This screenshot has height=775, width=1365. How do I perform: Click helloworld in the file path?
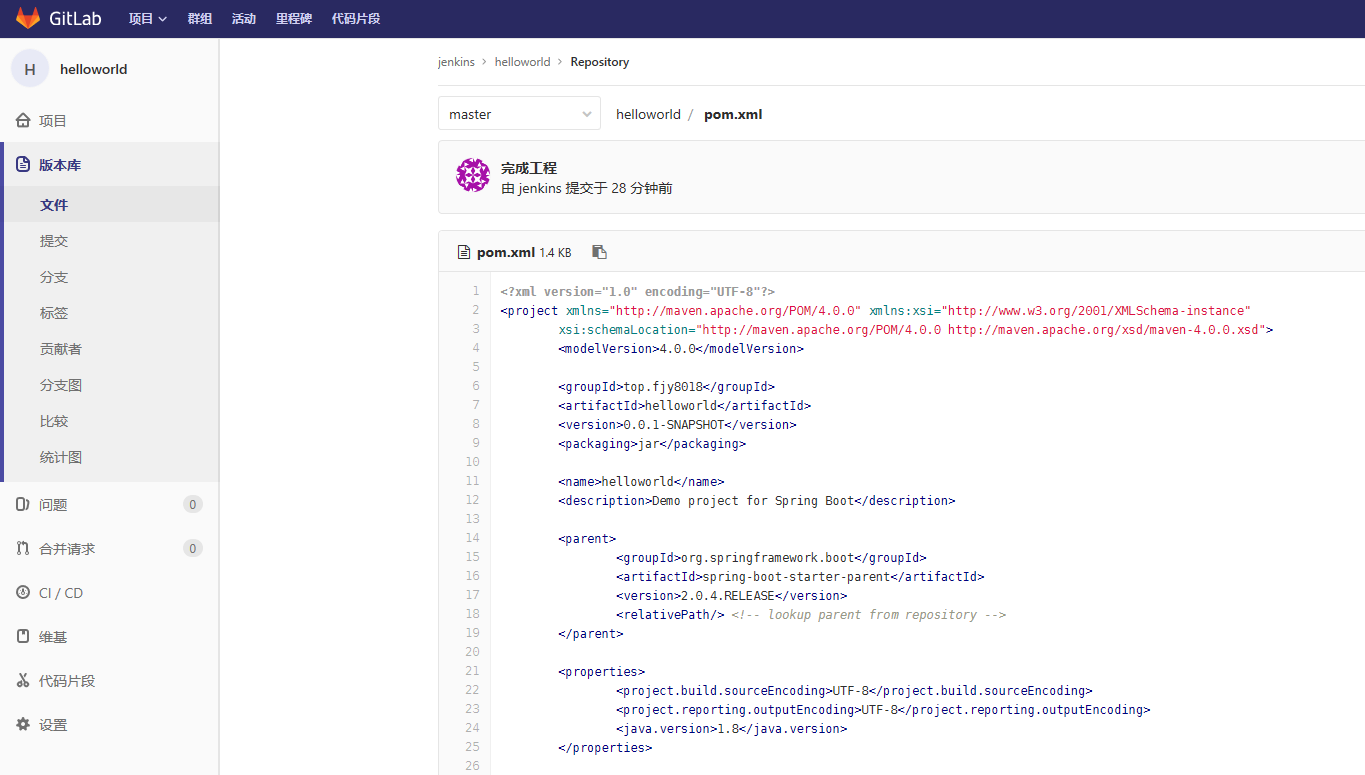648,114
